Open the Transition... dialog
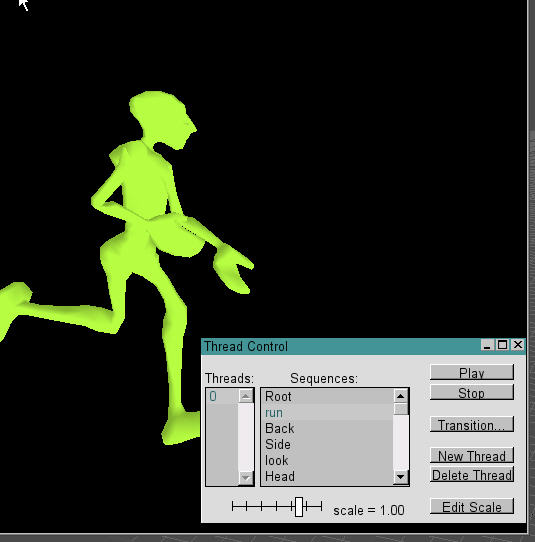Image resolution: width=535 pixels, height=542 pixels. pos(472,424)
